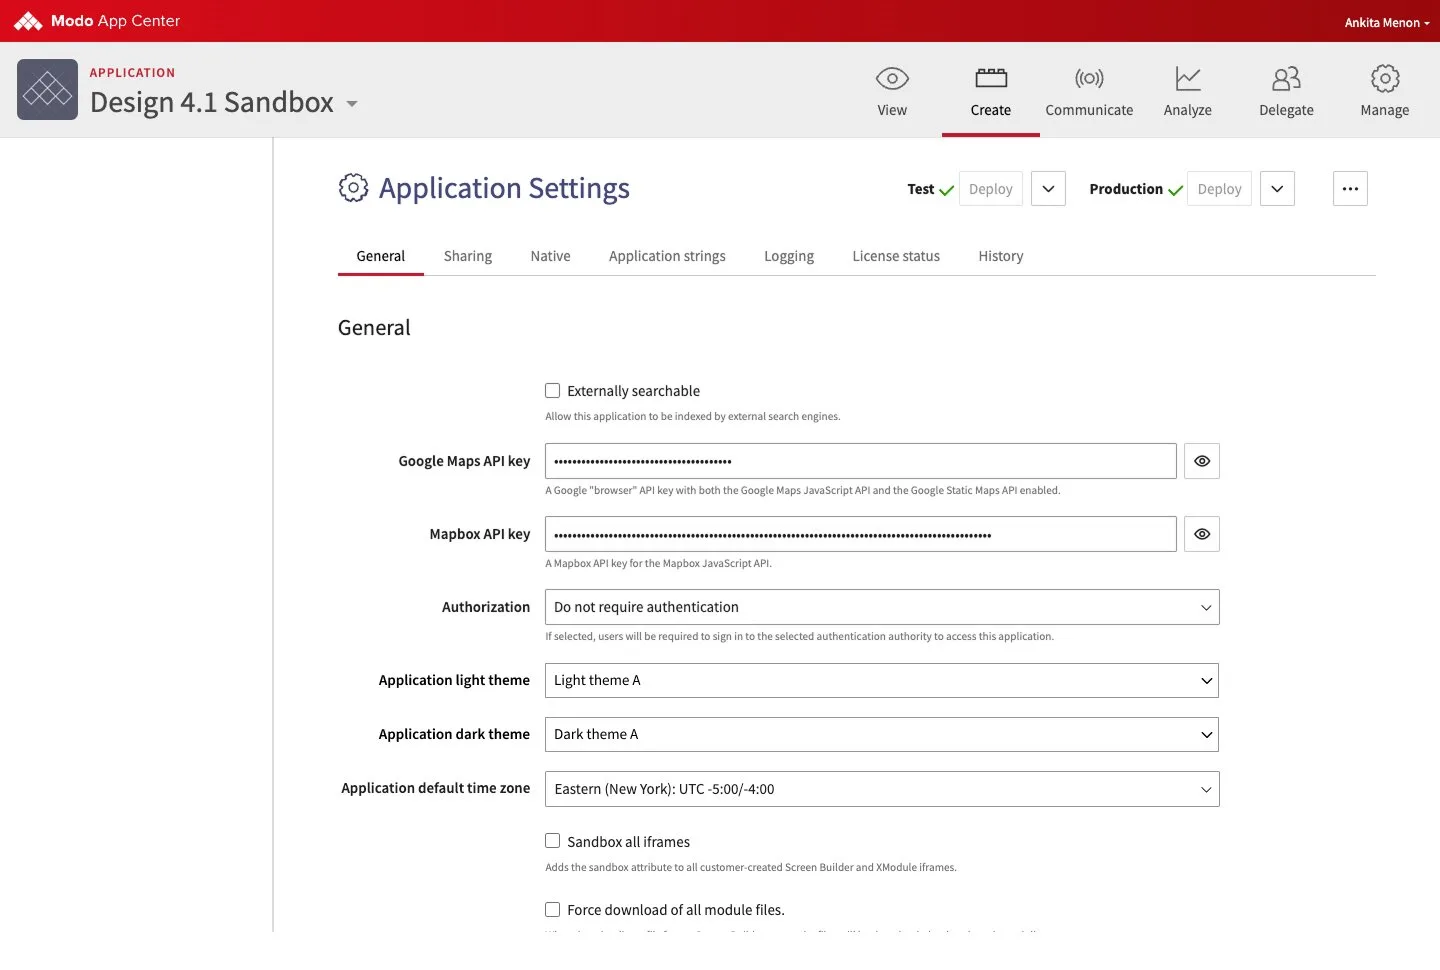
Task: Click the Modo App Center logo
Action: [97, 21]
